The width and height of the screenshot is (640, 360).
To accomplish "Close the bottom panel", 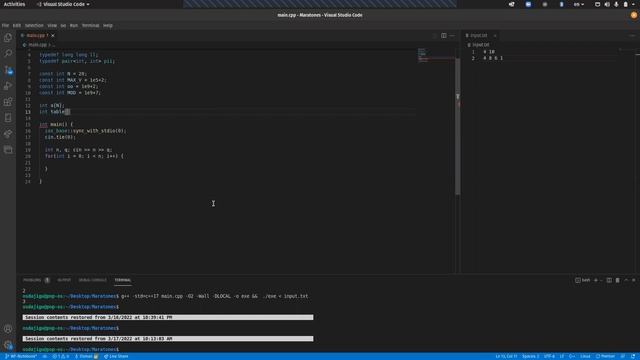I will click(x=634, y=280).
